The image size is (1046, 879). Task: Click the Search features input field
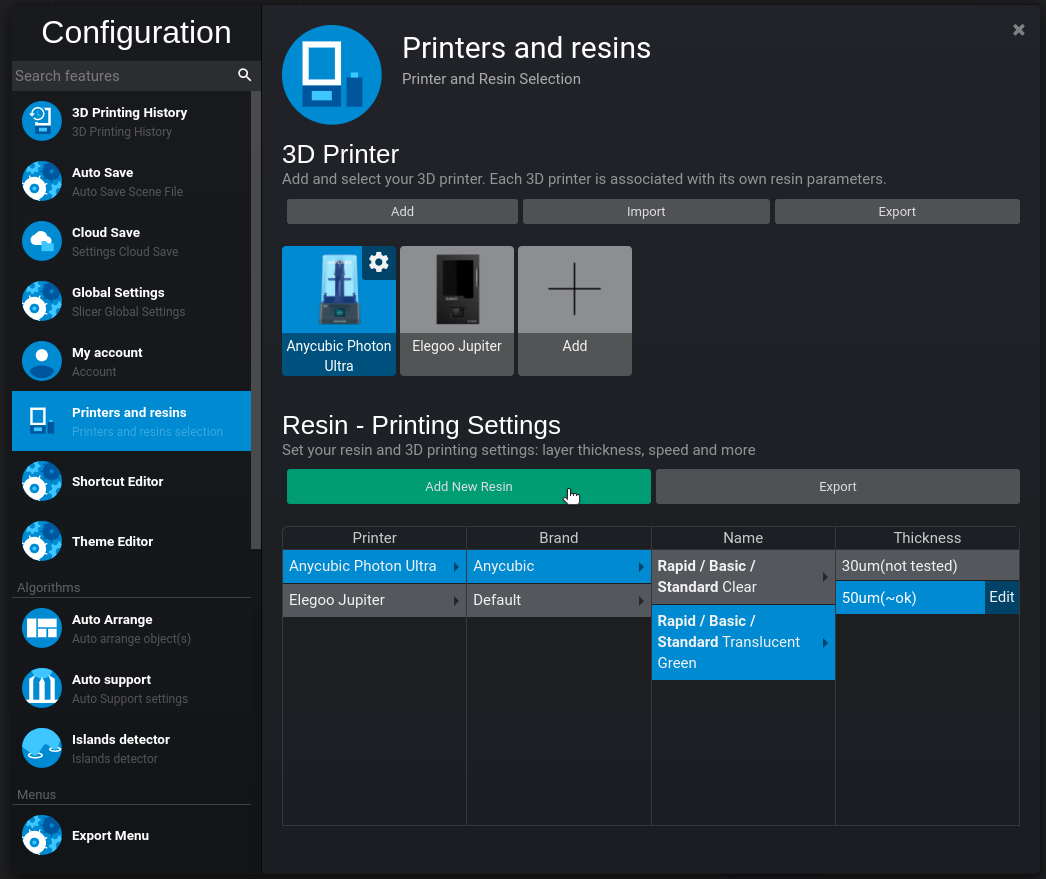click(x=120, y=76)
